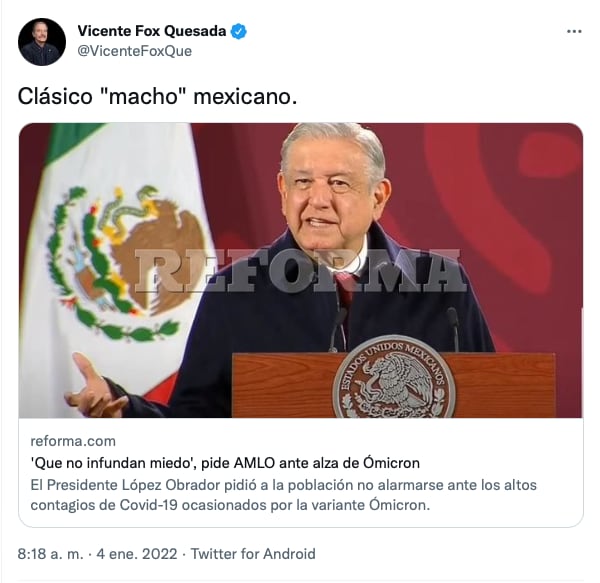This screenshot has height=583, width=600.
Task: Click the 4 ene. 2022 date
Action: (137, 554)
